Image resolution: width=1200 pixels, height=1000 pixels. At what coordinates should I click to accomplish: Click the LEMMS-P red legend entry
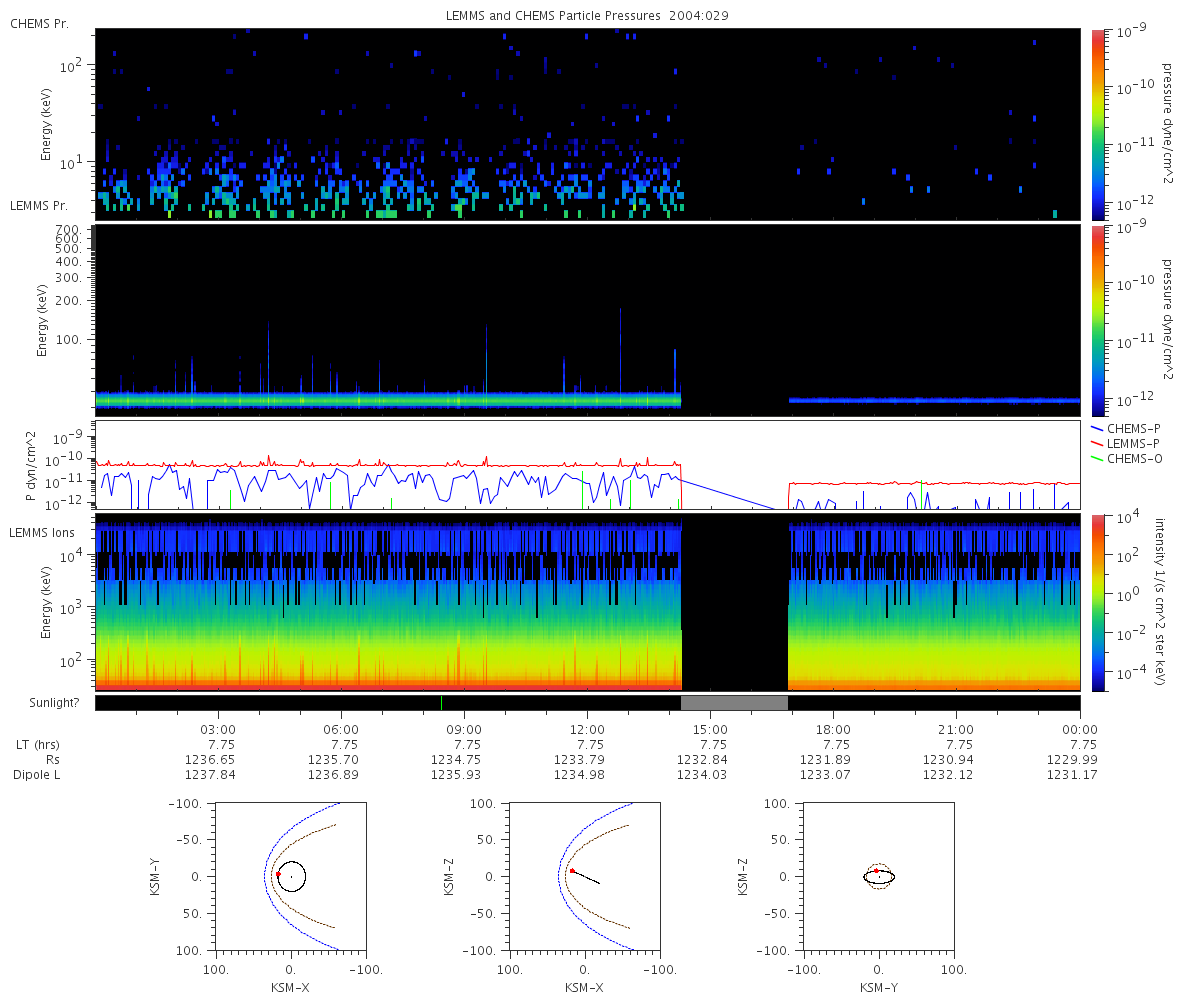pyautogui.click(x=1133, y=443)
